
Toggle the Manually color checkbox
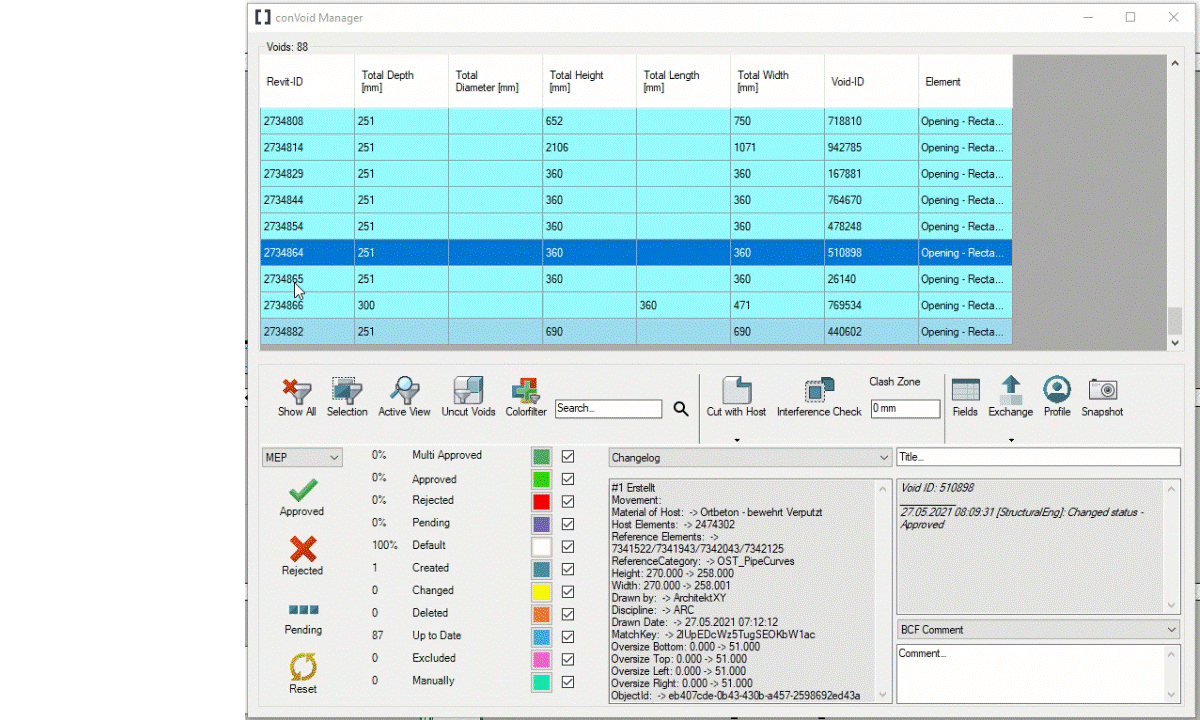tap(568, 682)
